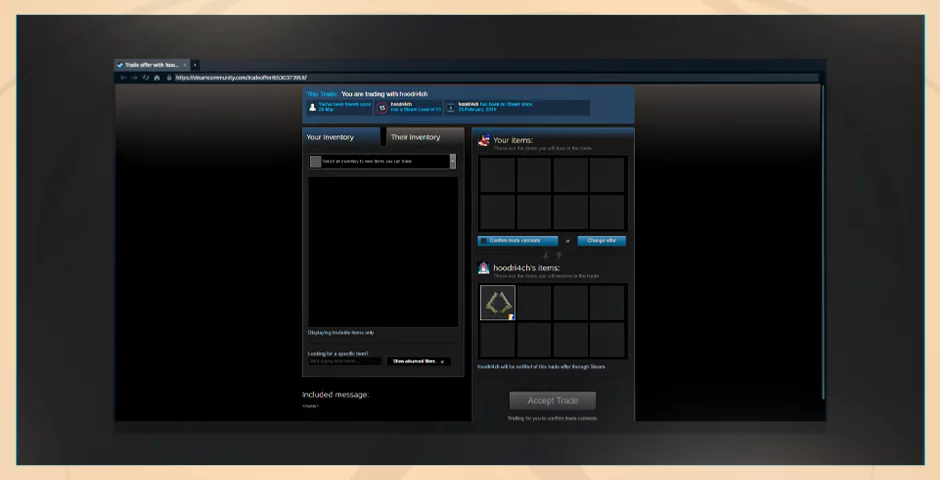Click the first empty slot in Your items
Viewport: 940px width, 480px height.
[x=498, y=175]
